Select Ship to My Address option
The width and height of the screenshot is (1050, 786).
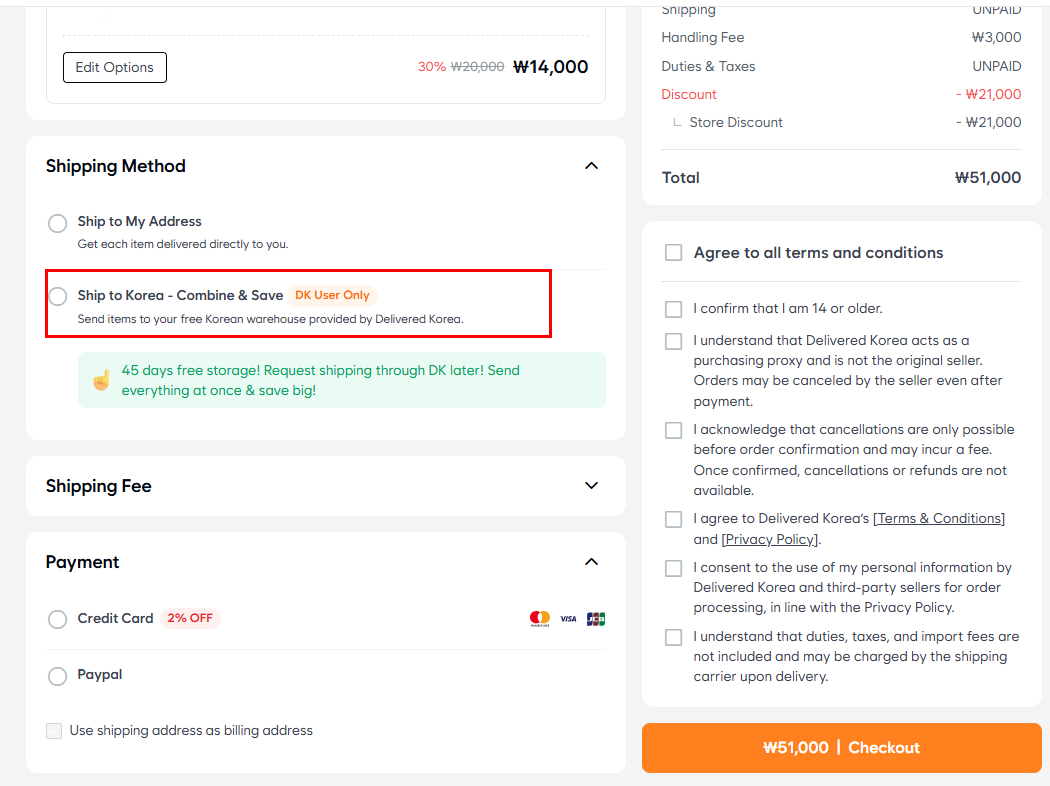tap(58, 223)
